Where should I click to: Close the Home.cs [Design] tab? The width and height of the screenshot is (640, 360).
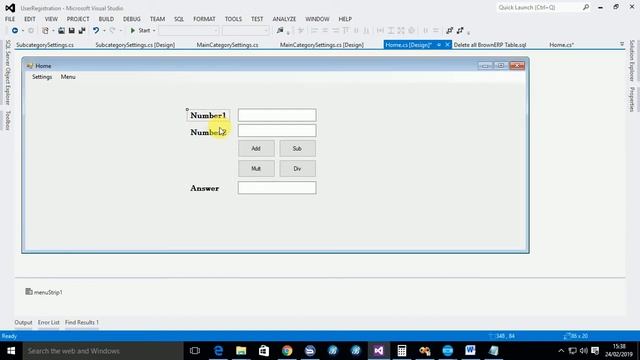click(x=447, y=45)
